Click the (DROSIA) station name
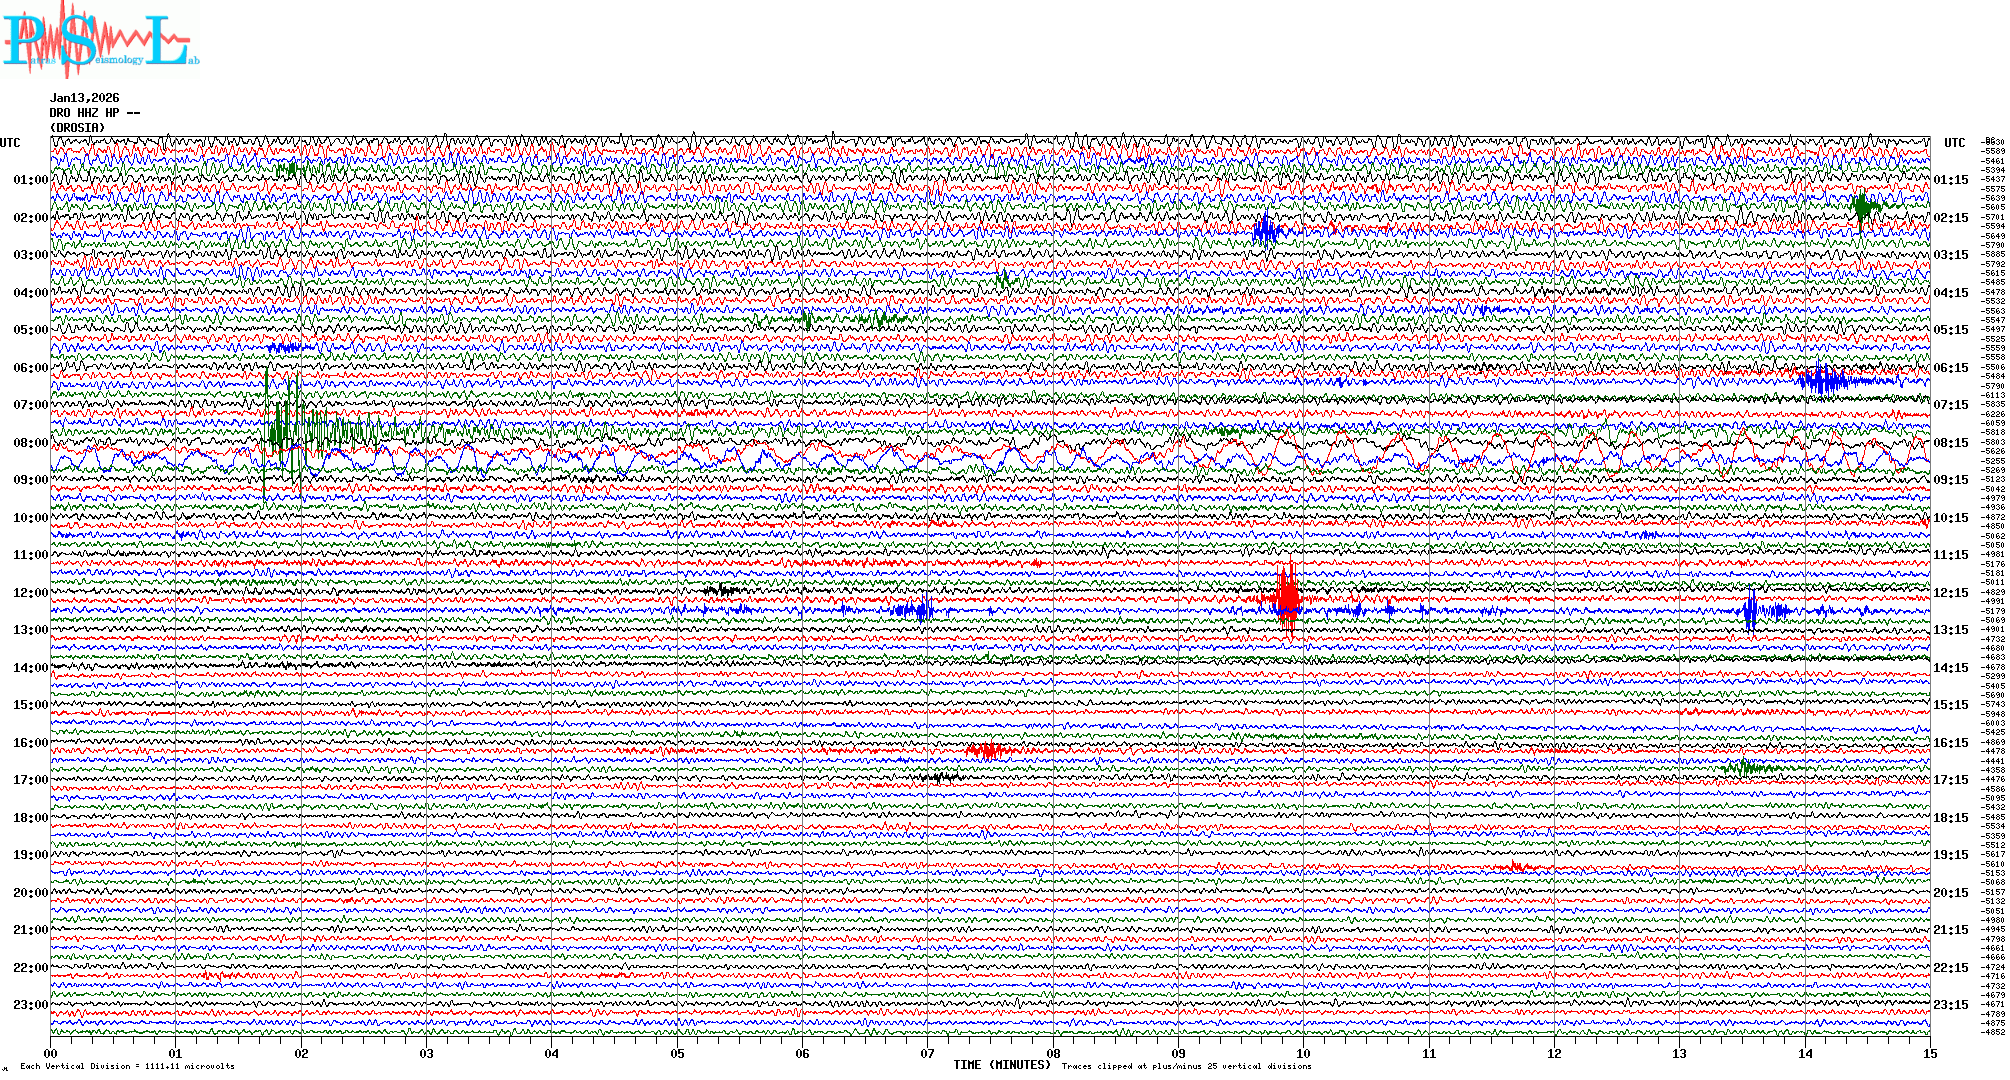The height and width of the screenshot is (1080, 2010). 77,128
